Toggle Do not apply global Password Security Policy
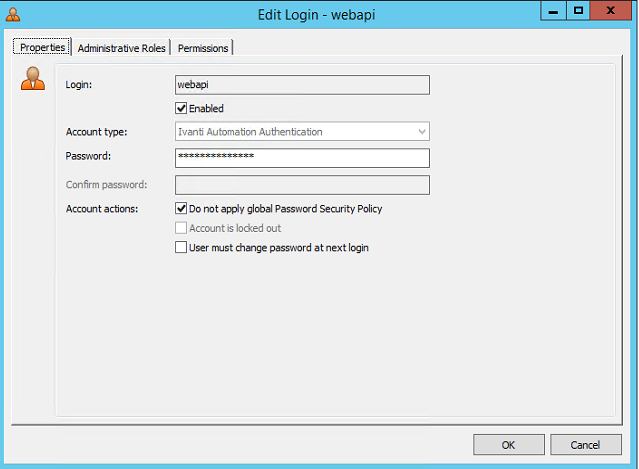Screen dimensions: 639x469 (181, 209)
